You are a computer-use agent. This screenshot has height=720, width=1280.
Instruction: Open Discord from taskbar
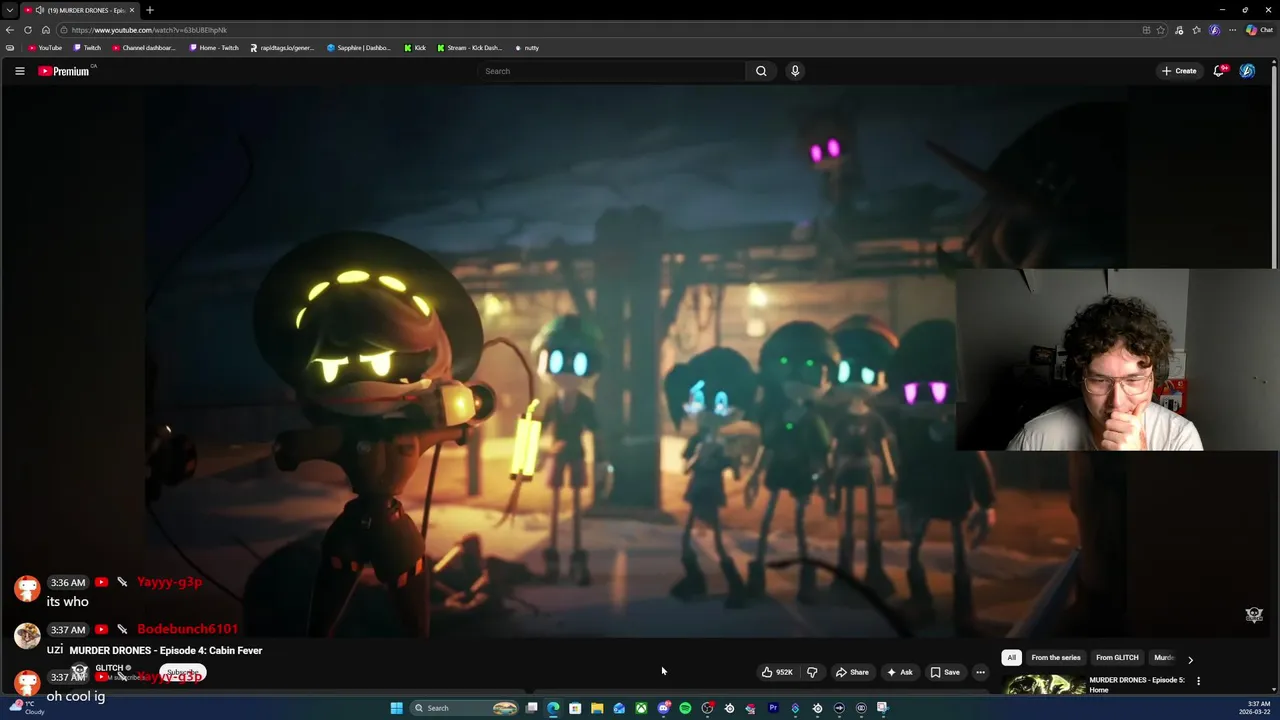pos(663,708)
